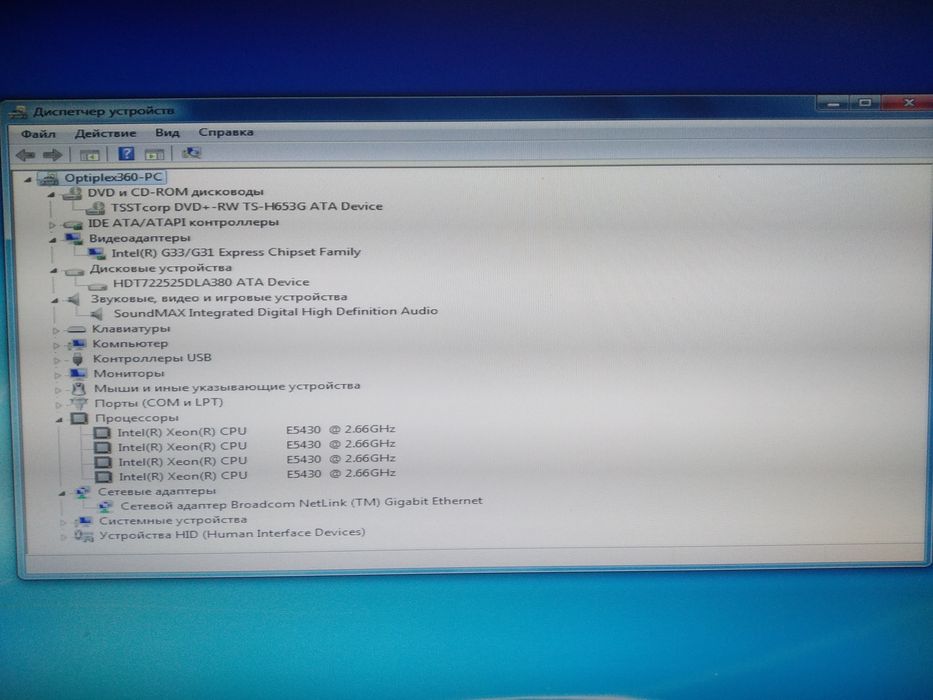The width and height of the screenshot is (933, 700).
Task: Collapse the Процессоры node
Action: pos(59,420)
